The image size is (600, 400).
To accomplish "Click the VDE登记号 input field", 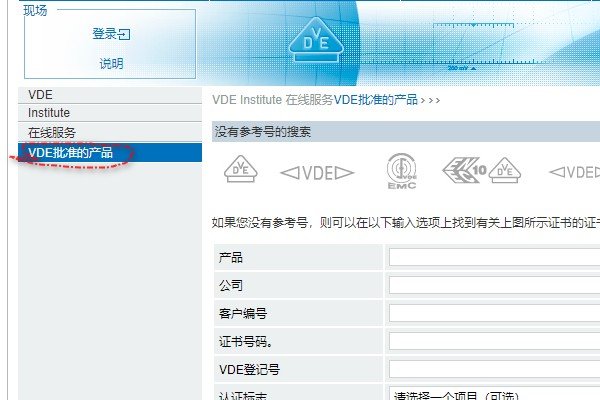I will tap(494, 369).
